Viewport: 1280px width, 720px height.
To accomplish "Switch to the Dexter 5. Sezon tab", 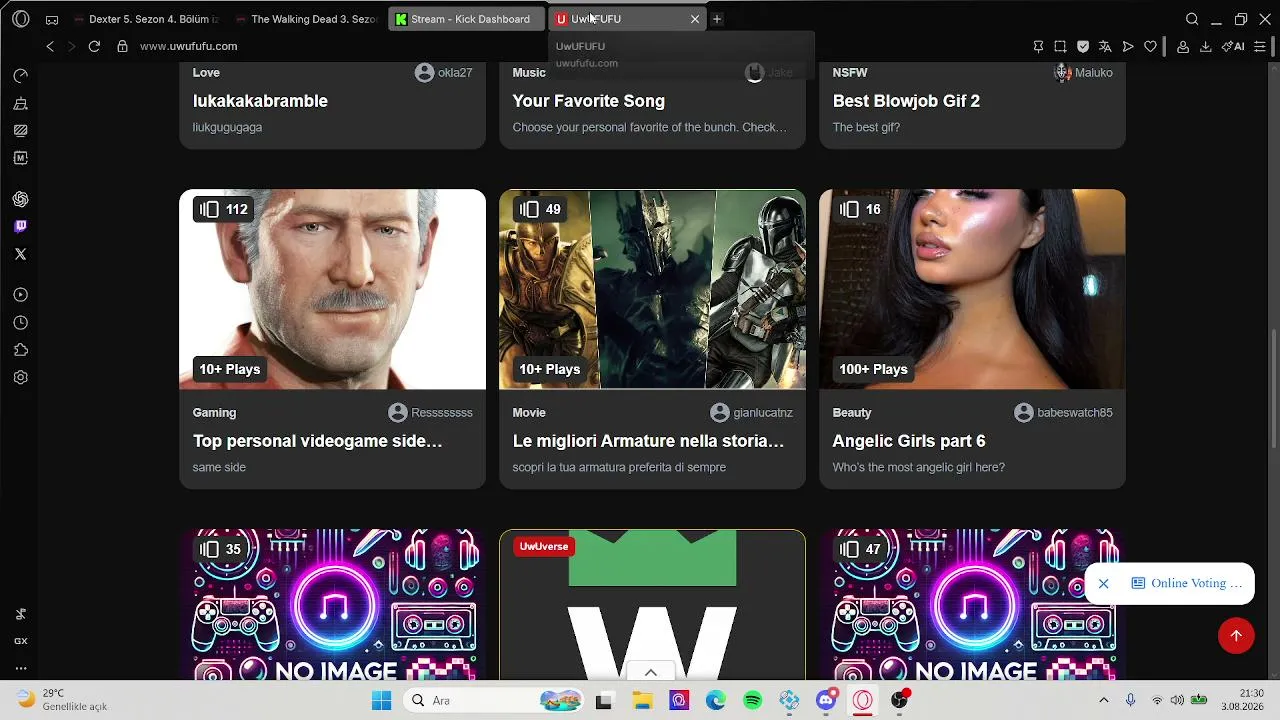I will coord(146,19).
